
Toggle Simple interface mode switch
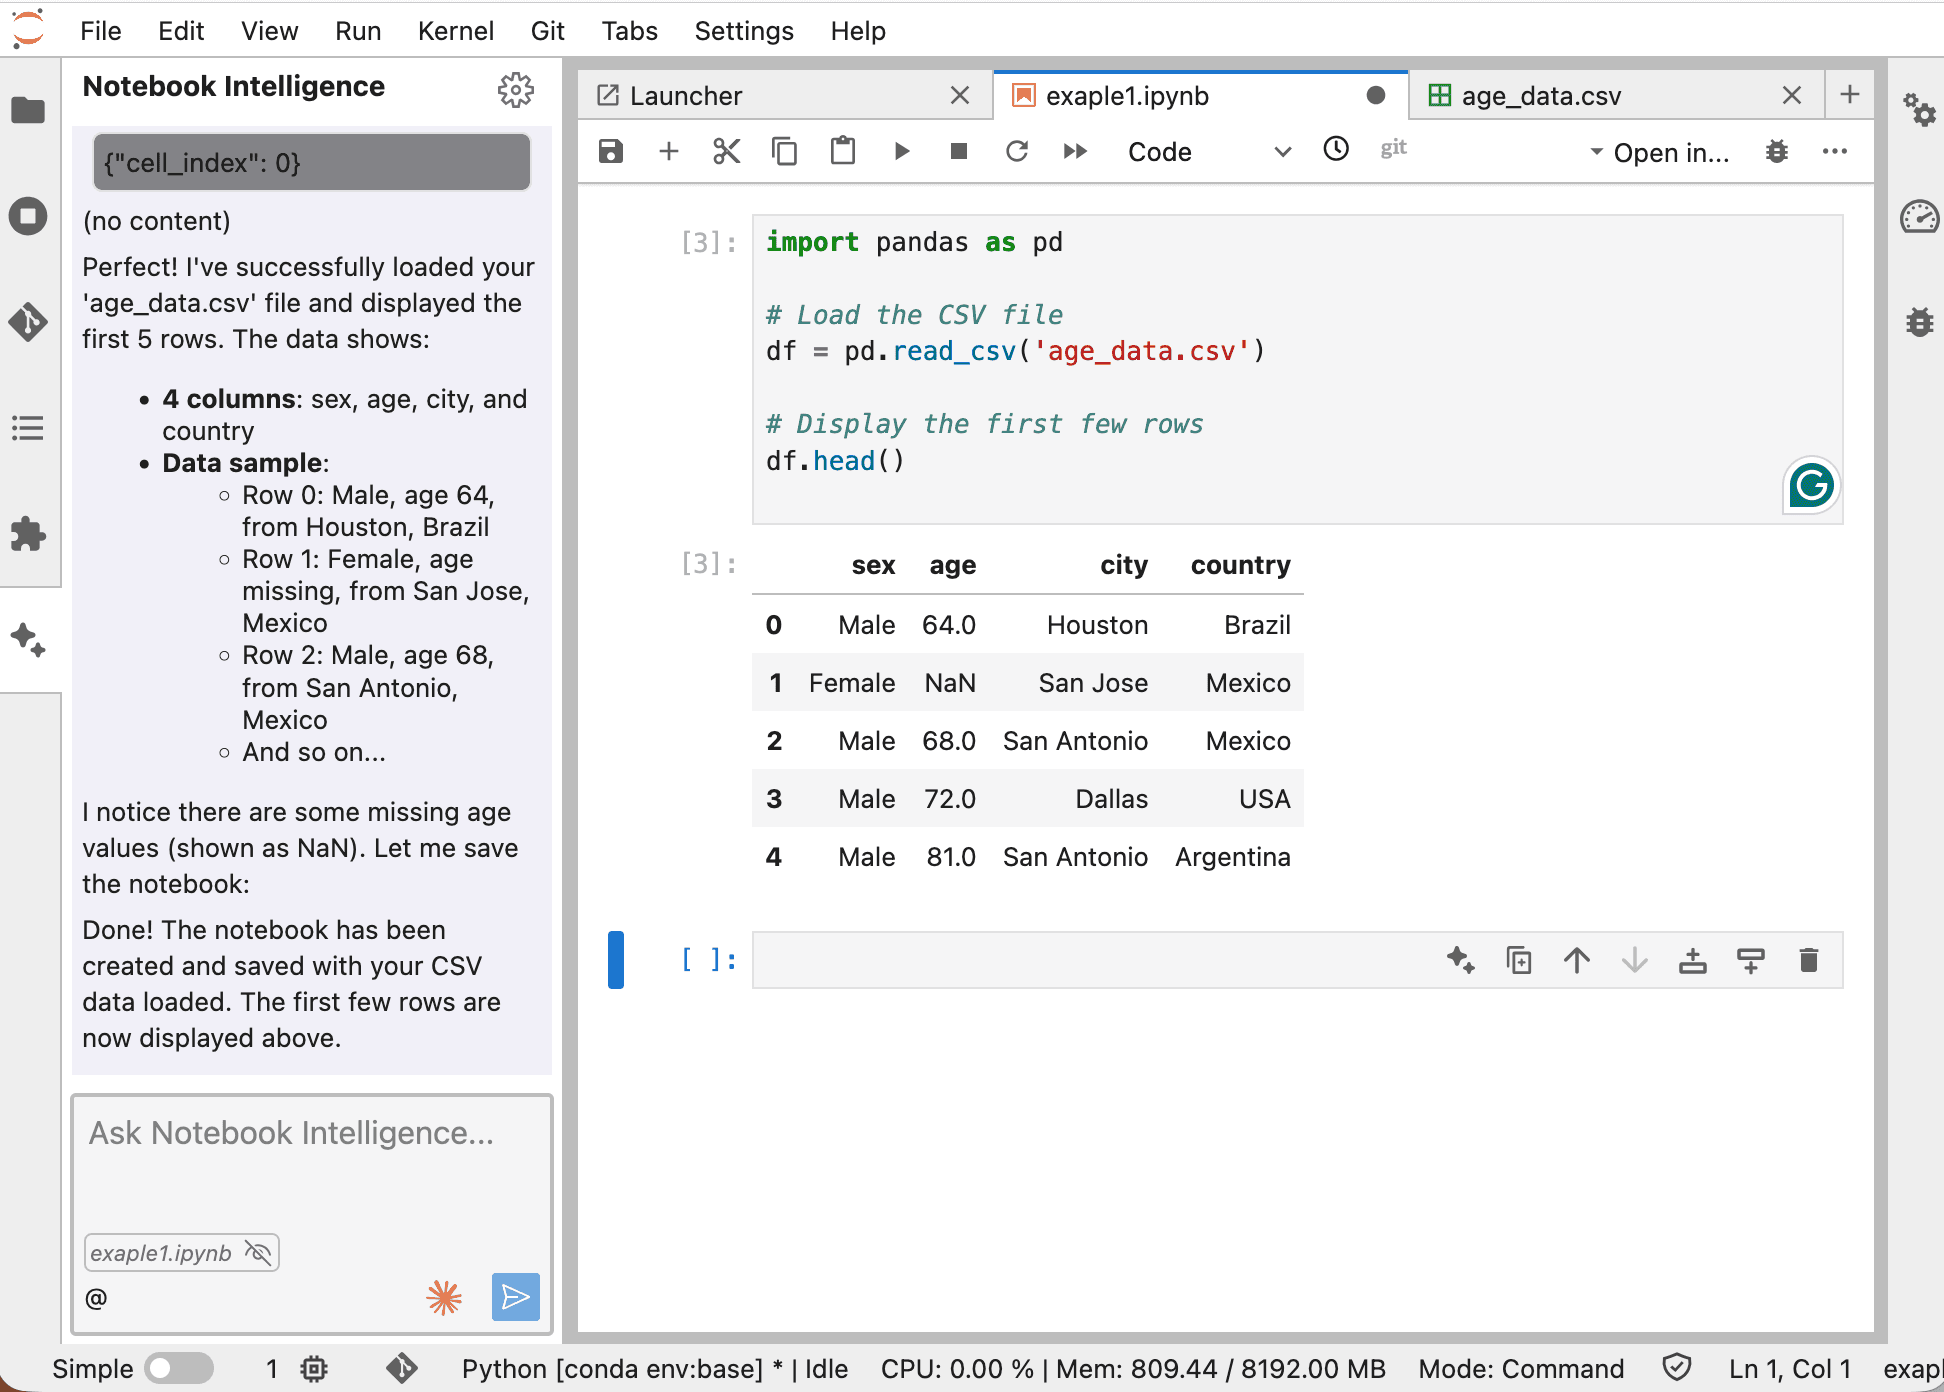click(x=178, y=1368)
